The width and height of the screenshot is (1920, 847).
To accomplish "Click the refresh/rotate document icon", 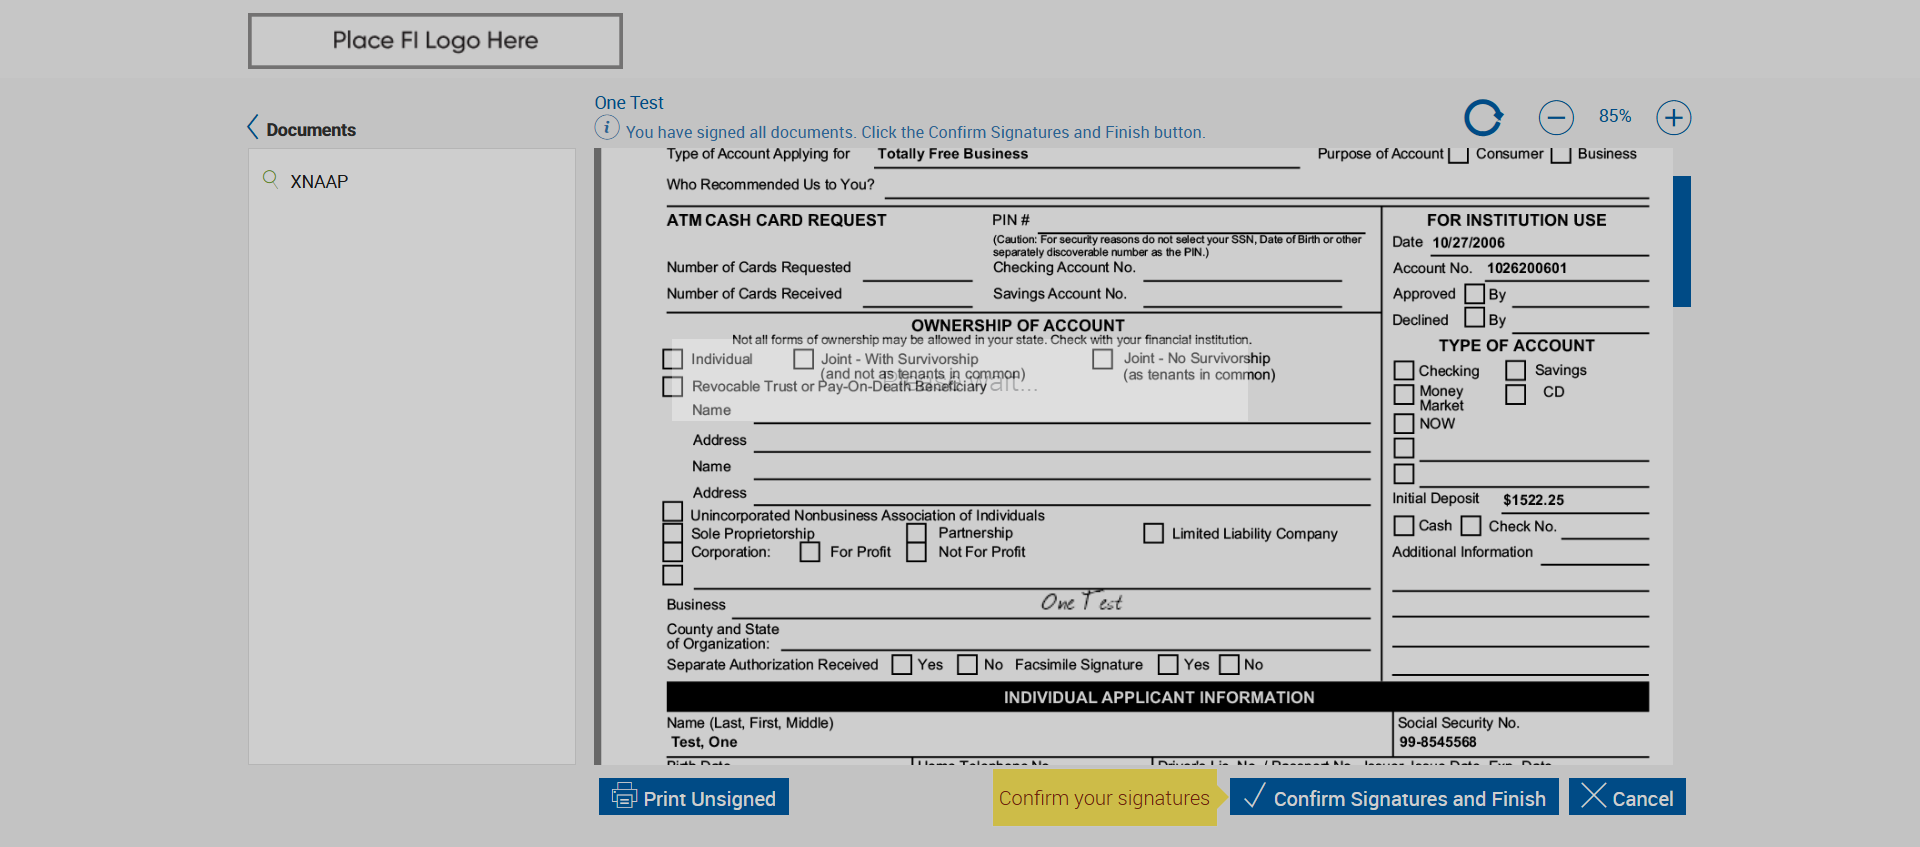I will [1483, 117].
